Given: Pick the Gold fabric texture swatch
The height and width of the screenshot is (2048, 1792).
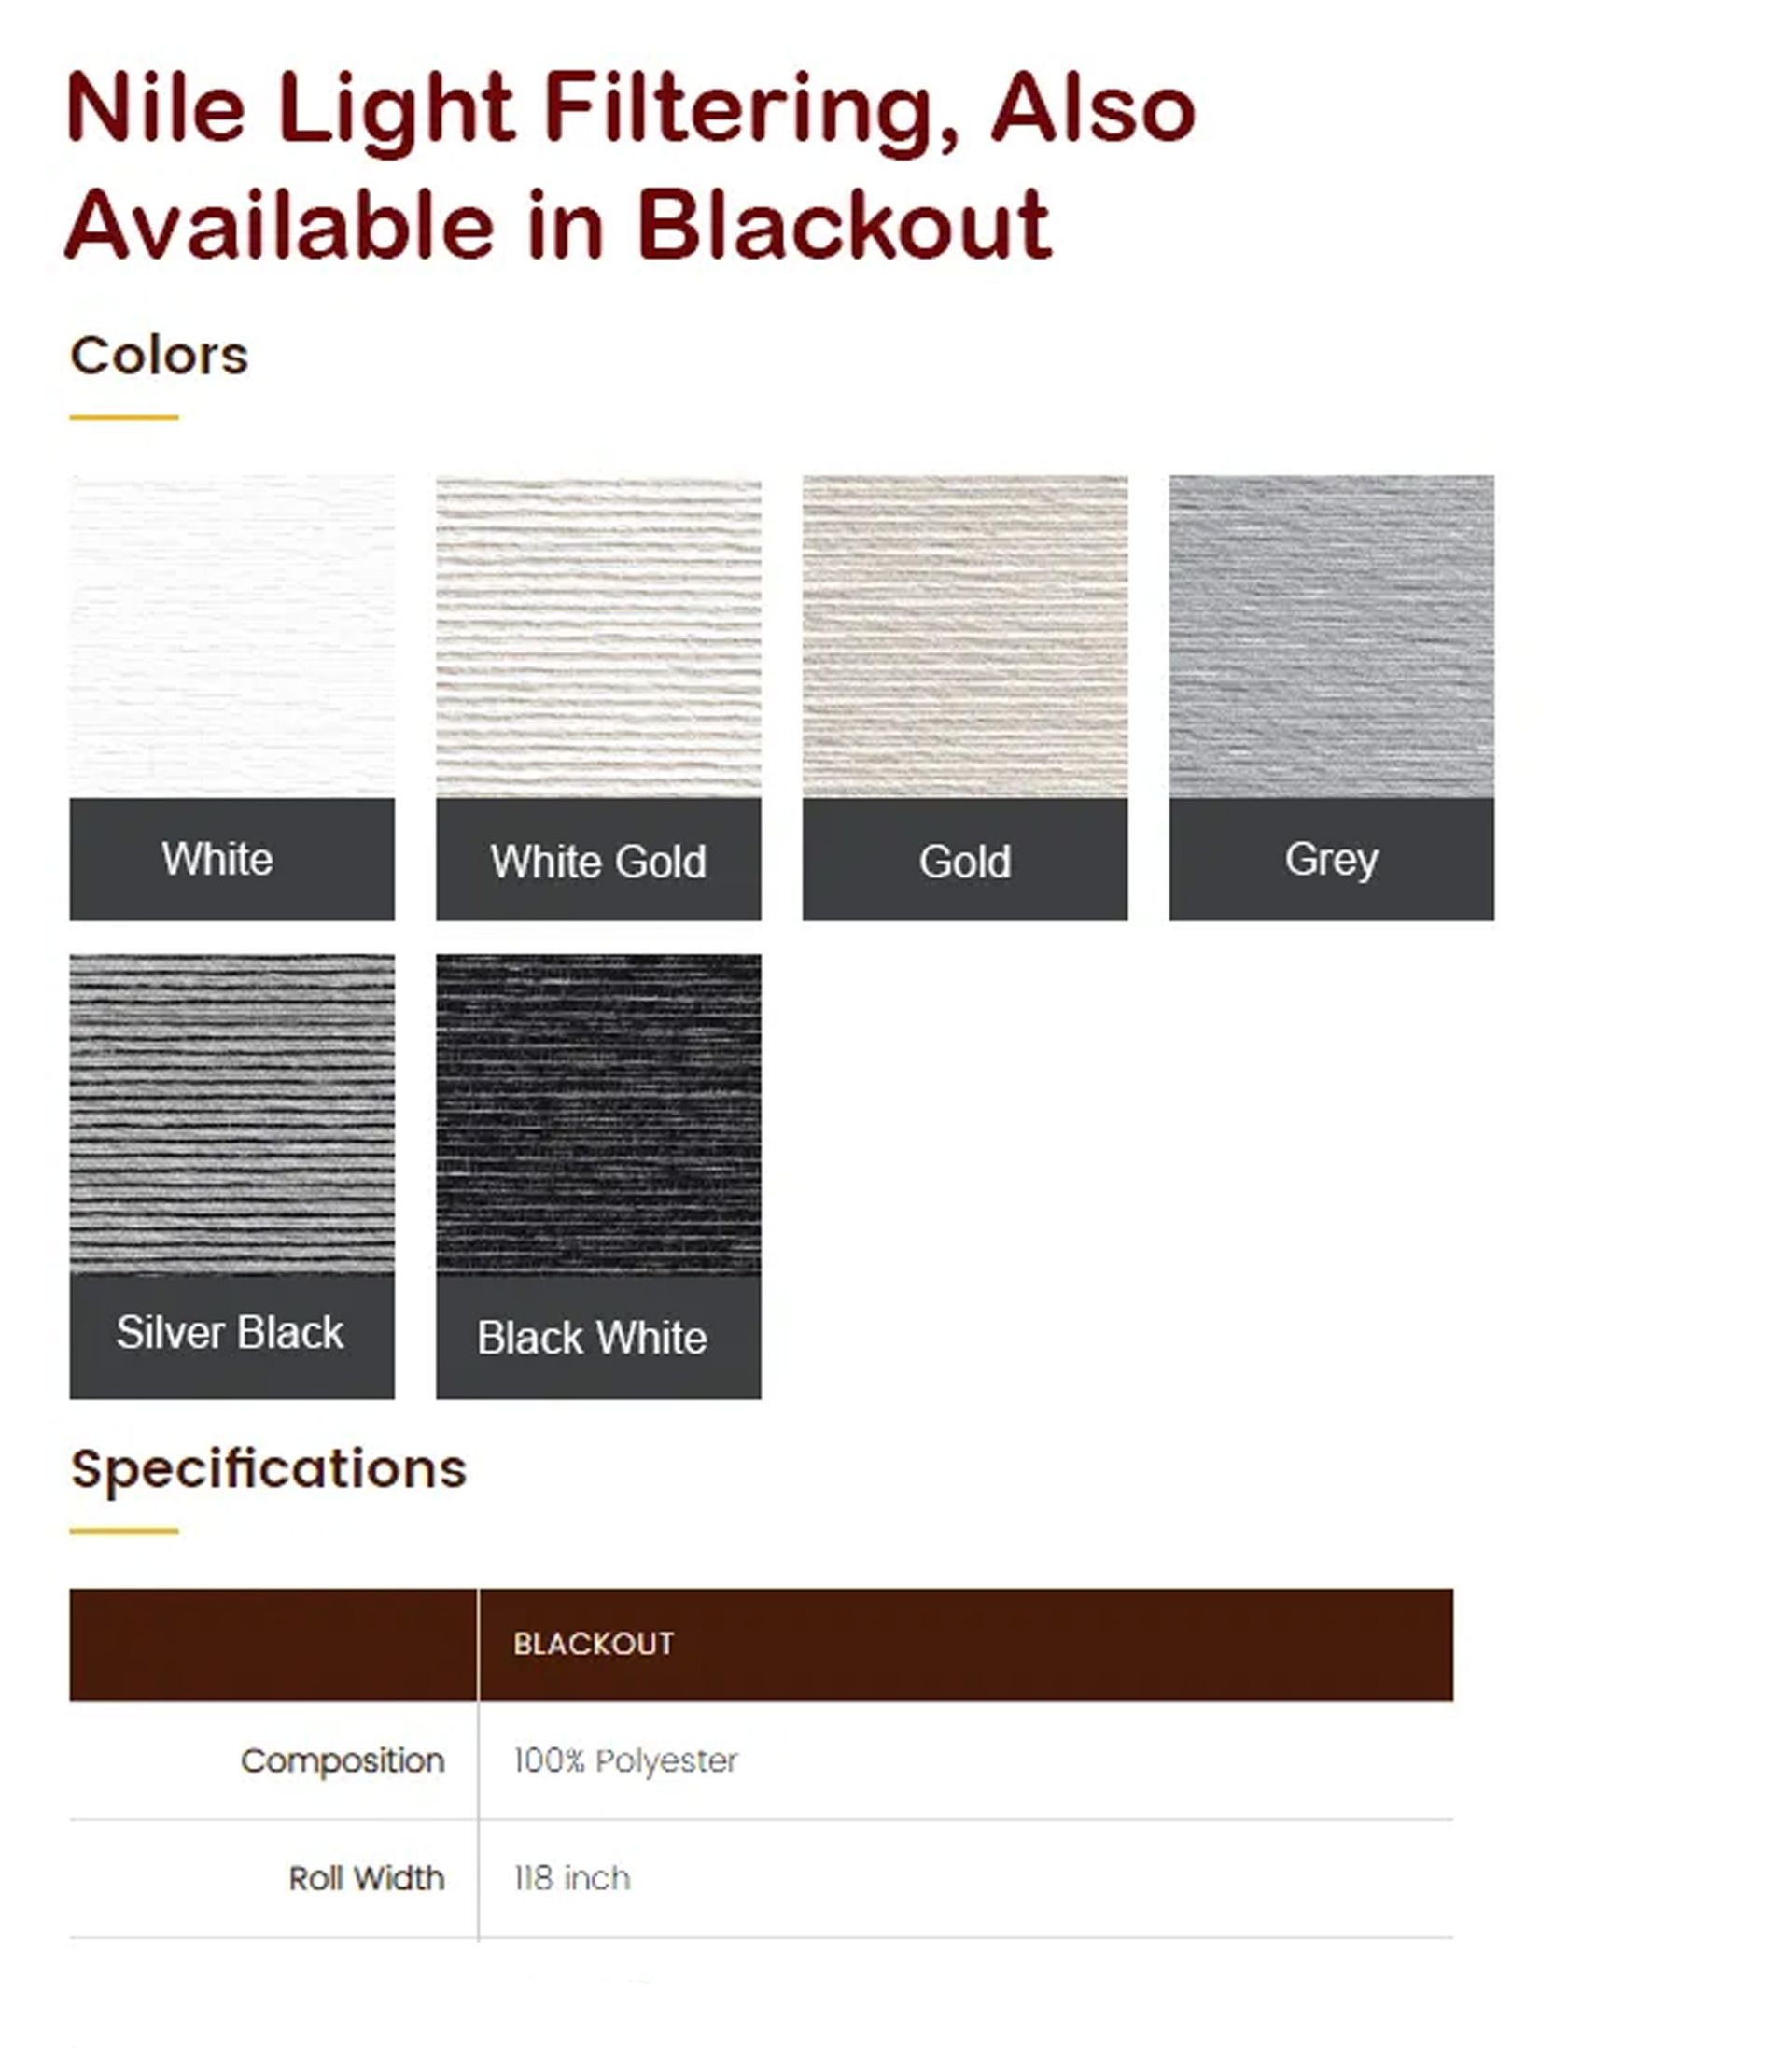Looking at the screenshot, I should pos(964,636).
